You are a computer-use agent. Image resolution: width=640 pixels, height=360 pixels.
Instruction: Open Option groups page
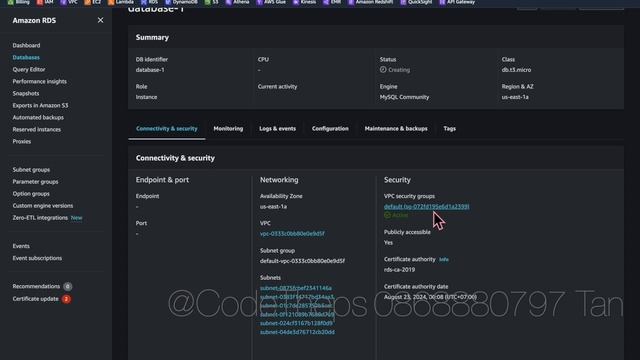(x=31, y=193)
